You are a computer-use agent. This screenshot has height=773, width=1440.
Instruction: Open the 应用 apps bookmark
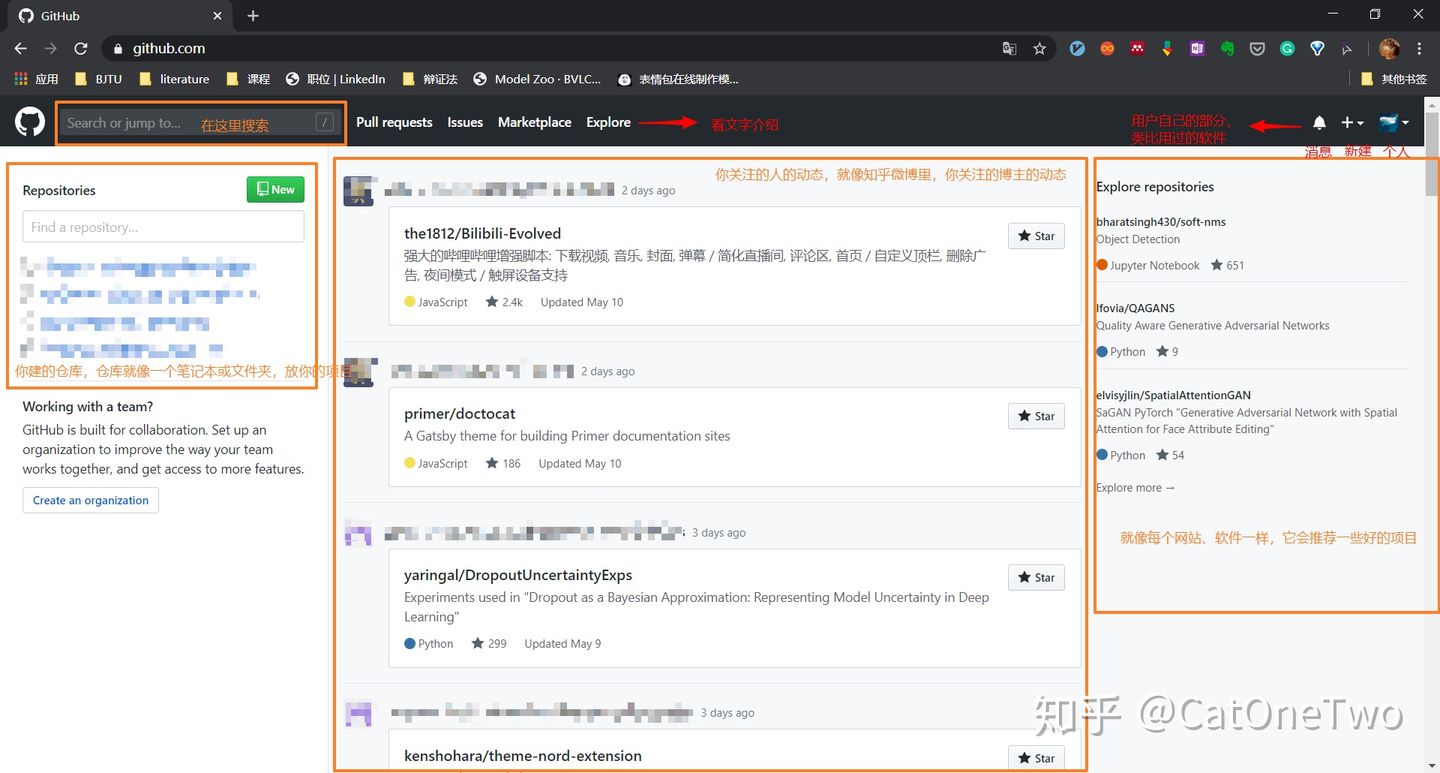pos(36,79)
